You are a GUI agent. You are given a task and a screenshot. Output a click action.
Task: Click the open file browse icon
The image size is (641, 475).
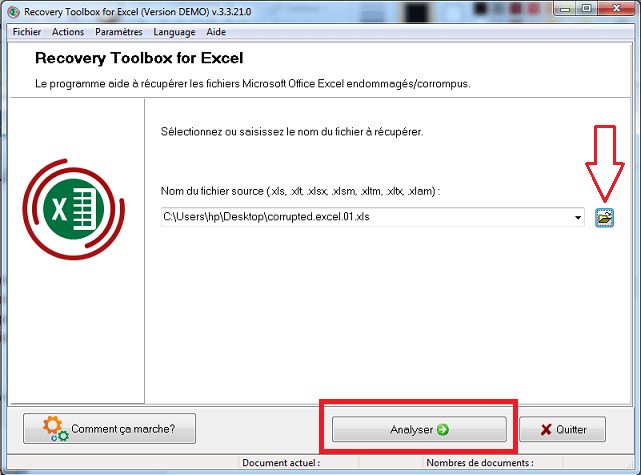pyautogui.click(x=604, y=217)
